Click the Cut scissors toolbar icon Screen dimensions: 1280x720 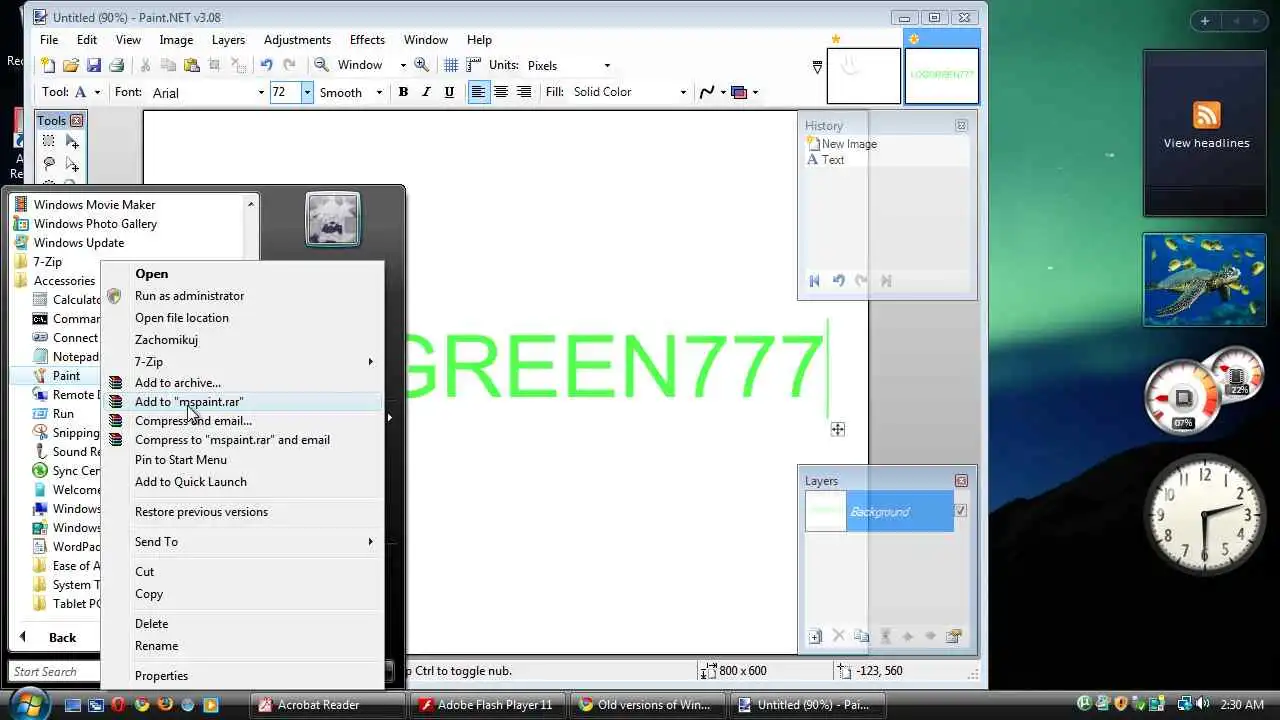pyautogui.click(x=145, y=65)
